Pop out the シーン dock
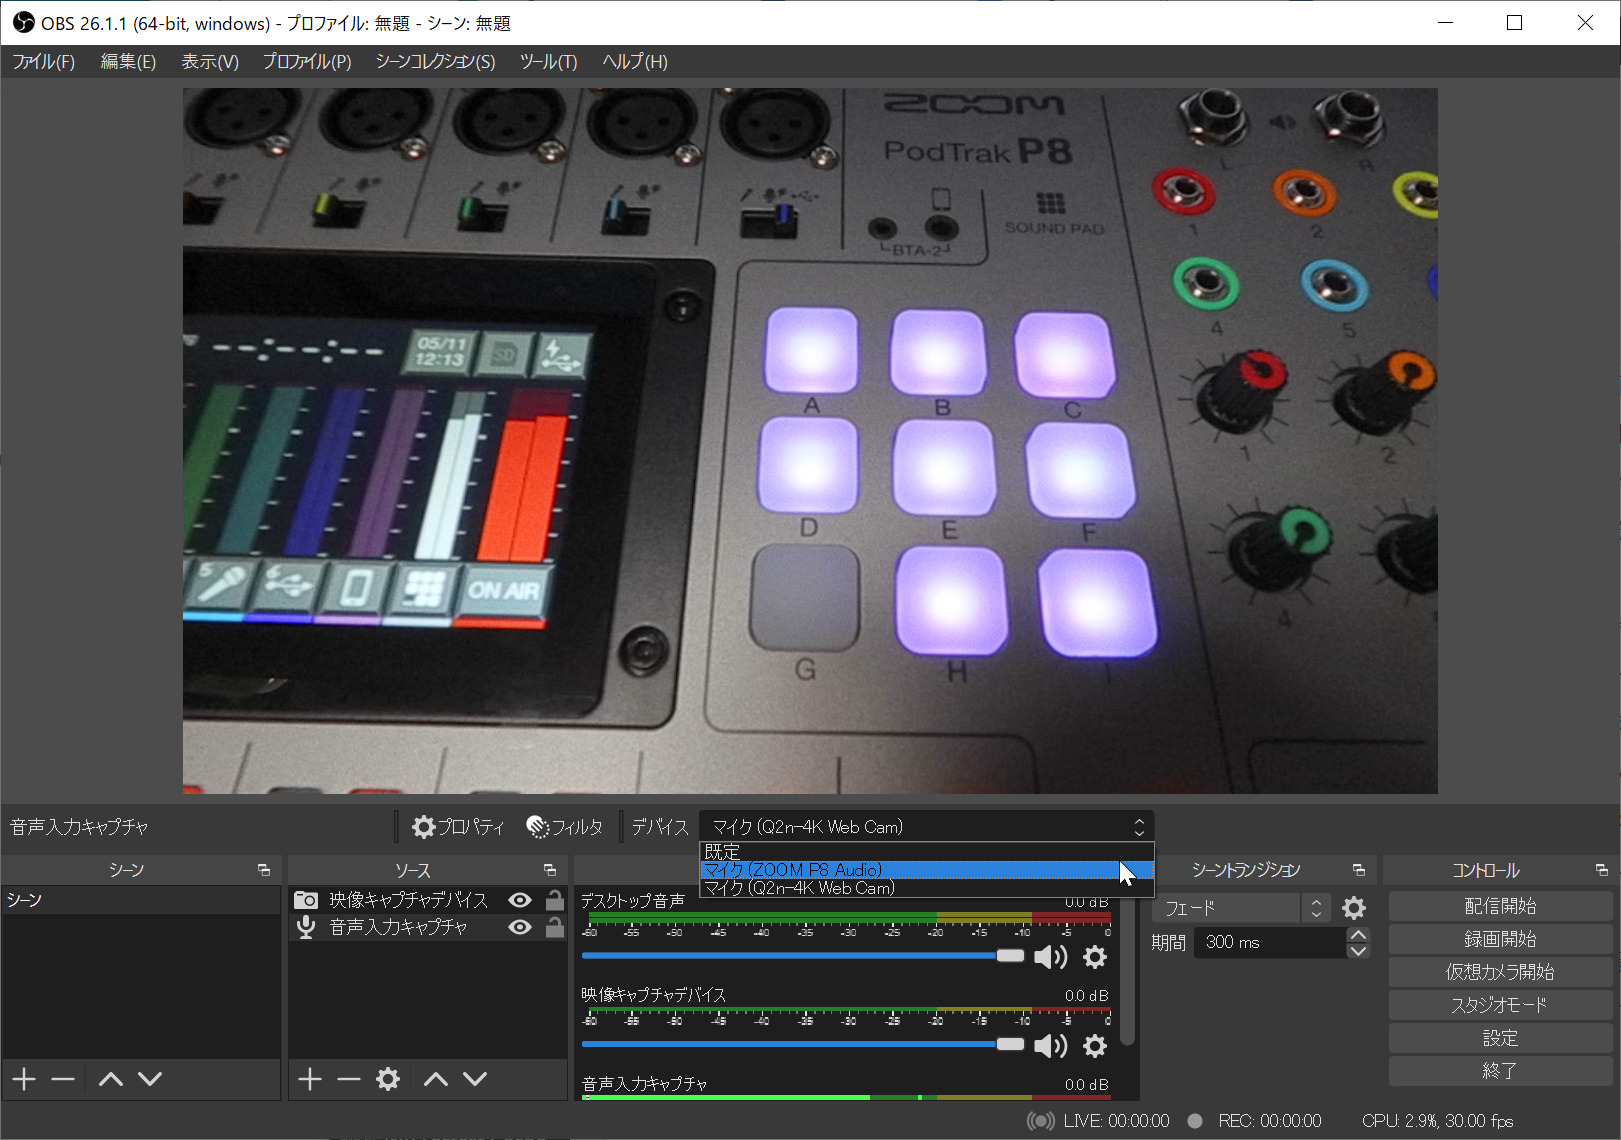This screenshot has width=1621, height=1140. click(x=264, y=870)
